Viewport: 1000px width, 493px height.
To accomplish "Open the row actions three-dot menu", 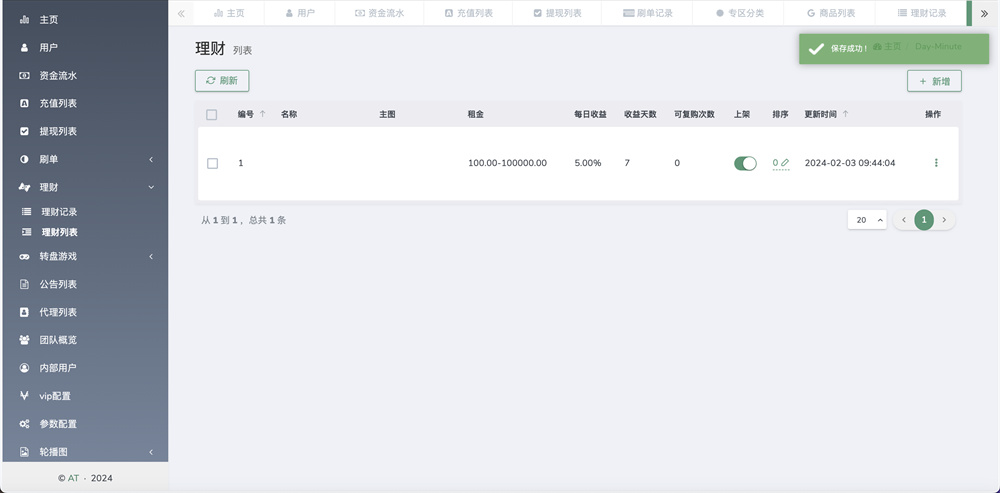I will pos(936,163).
